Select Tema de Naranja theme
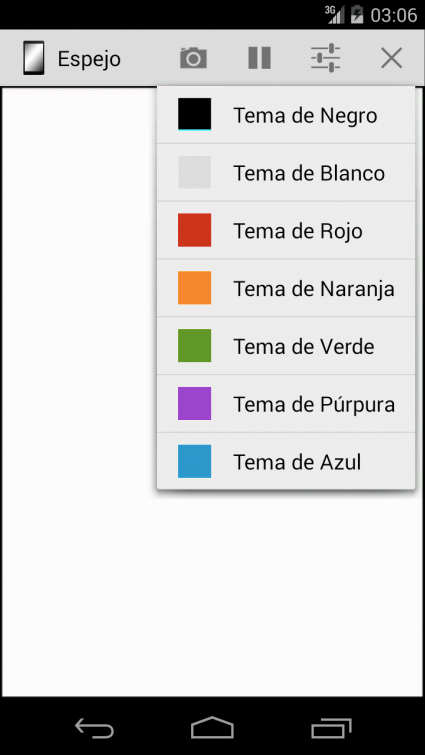 (x=286, y=288)
